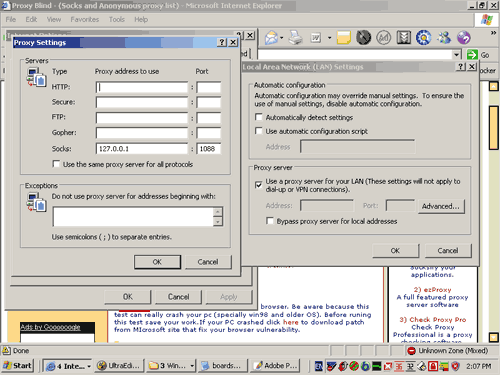Click the page scrollbar down arrow
500x375 pixels.
coord(494,337)
